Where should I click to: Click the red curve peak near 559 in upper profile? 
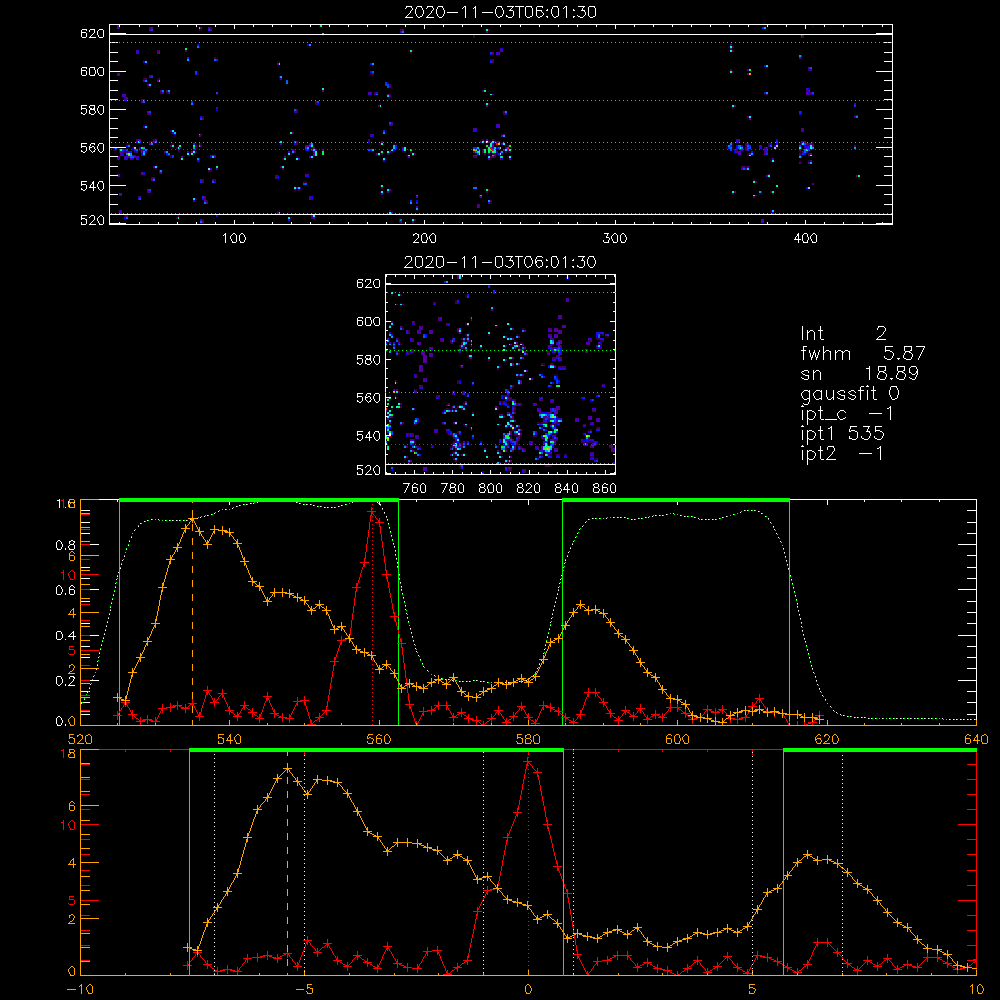tap(372, 510)
